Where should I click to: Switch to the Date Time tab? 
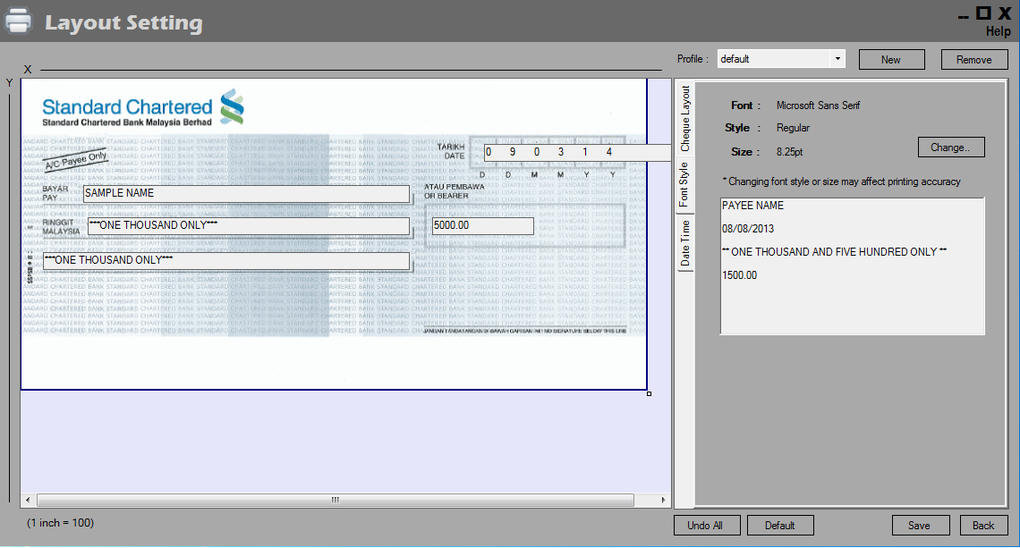[685, 243]
